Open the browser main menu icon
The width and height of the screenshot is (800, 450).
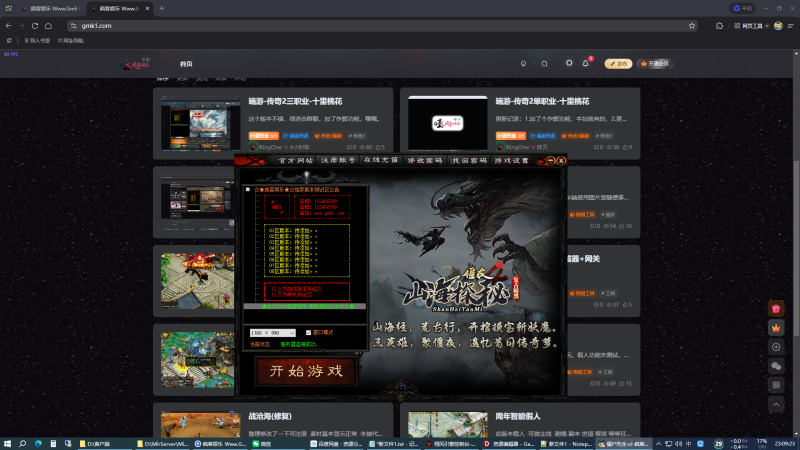click(791, 26)
